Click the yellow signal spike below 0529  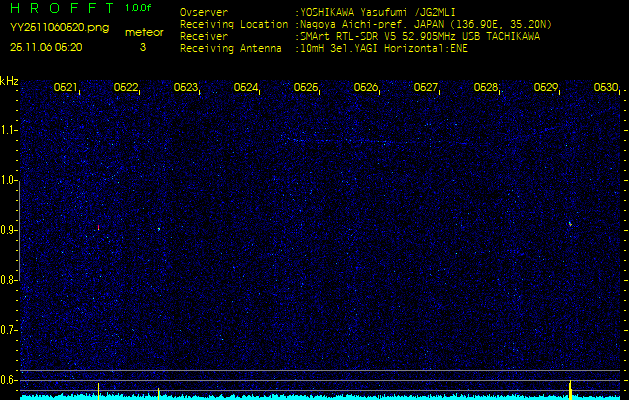[570, 387]
